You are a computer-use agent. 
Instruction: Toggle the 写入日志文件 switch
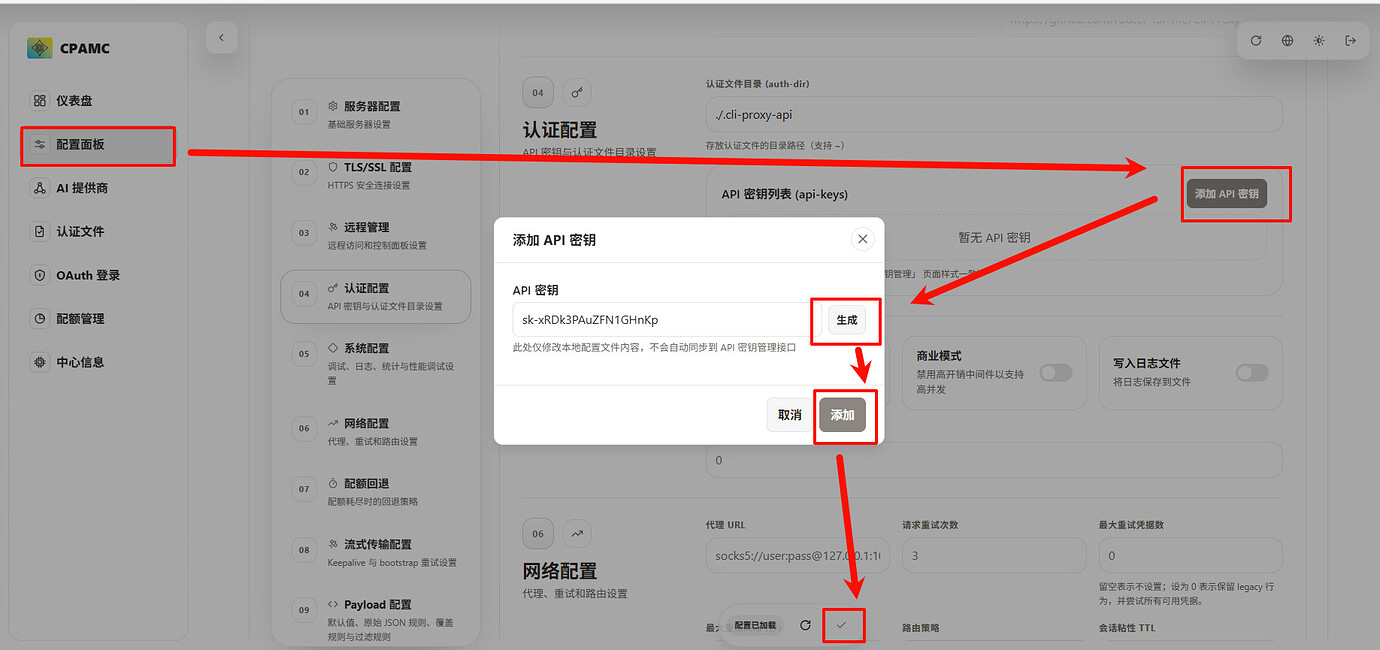click(1252, 372)
